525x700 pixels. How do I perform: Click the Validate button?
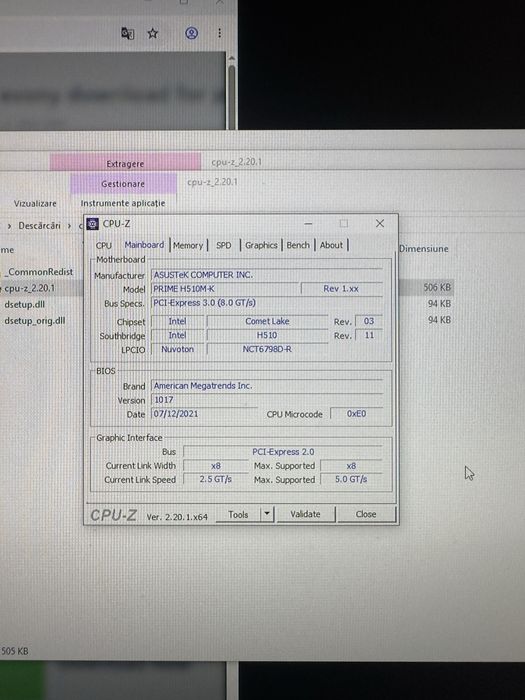(305, 514)
